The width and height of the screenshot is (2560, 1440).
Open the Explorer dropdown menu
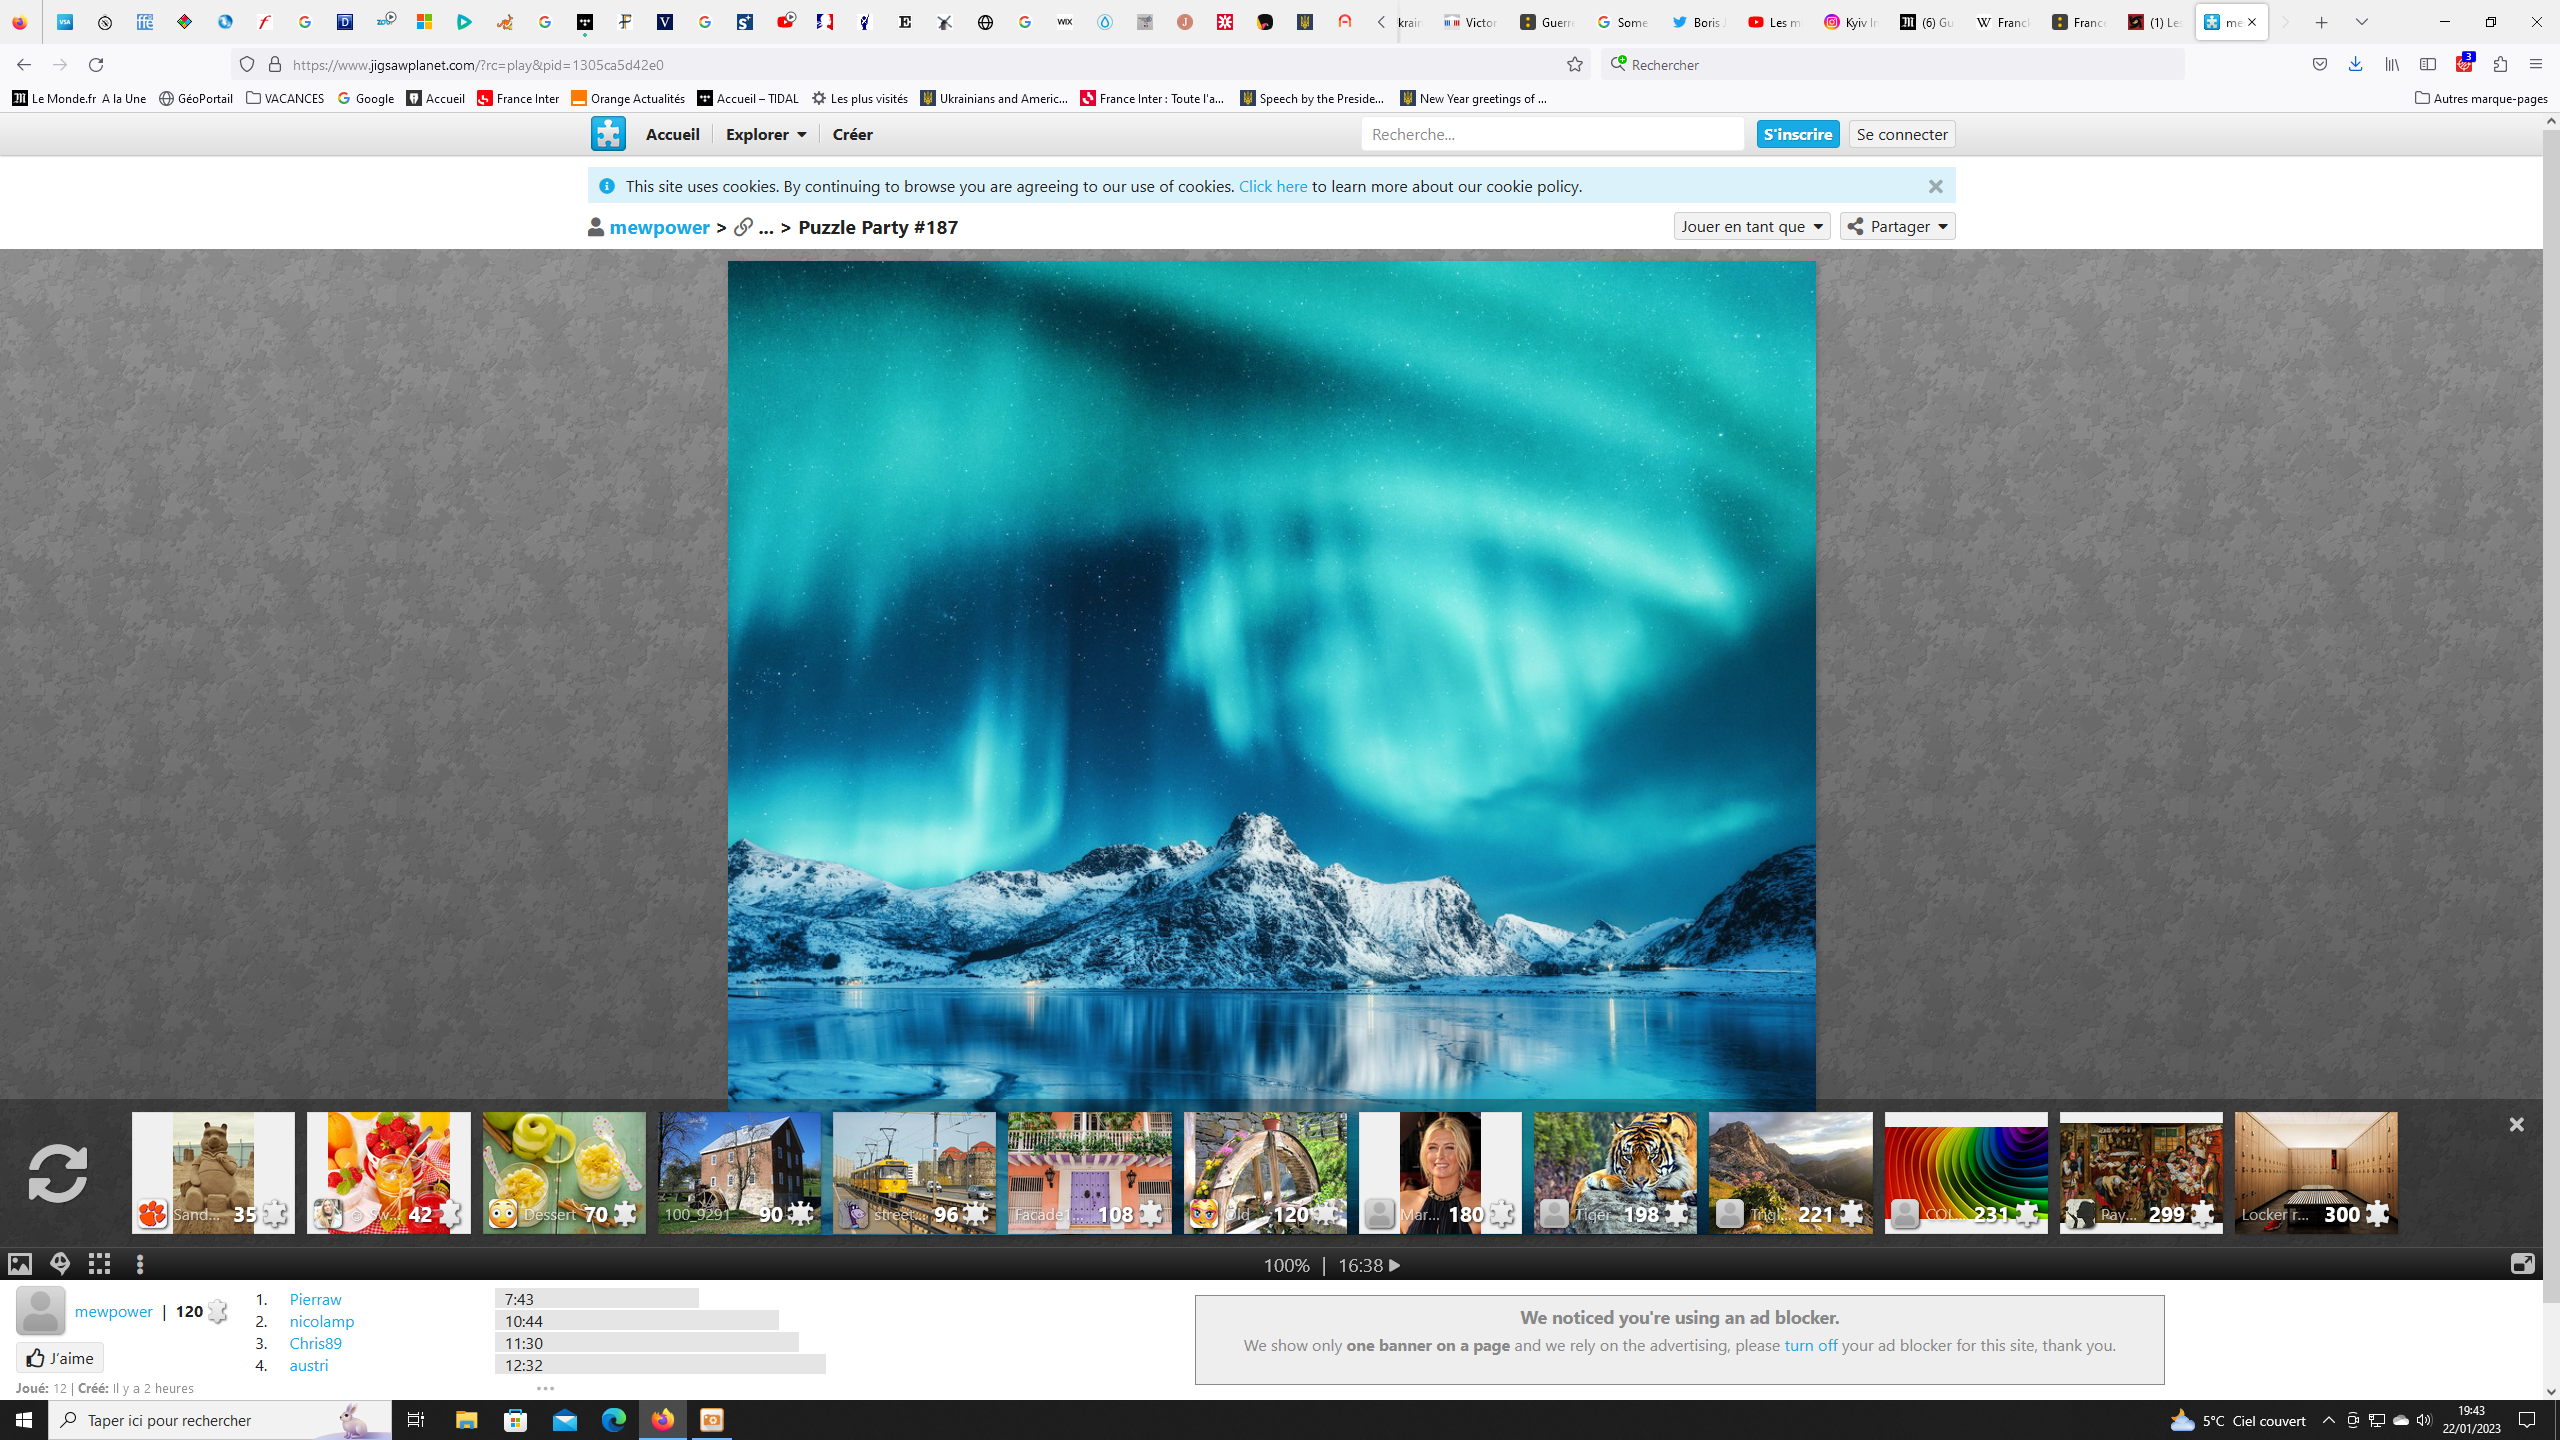click(x=766, y=134)
